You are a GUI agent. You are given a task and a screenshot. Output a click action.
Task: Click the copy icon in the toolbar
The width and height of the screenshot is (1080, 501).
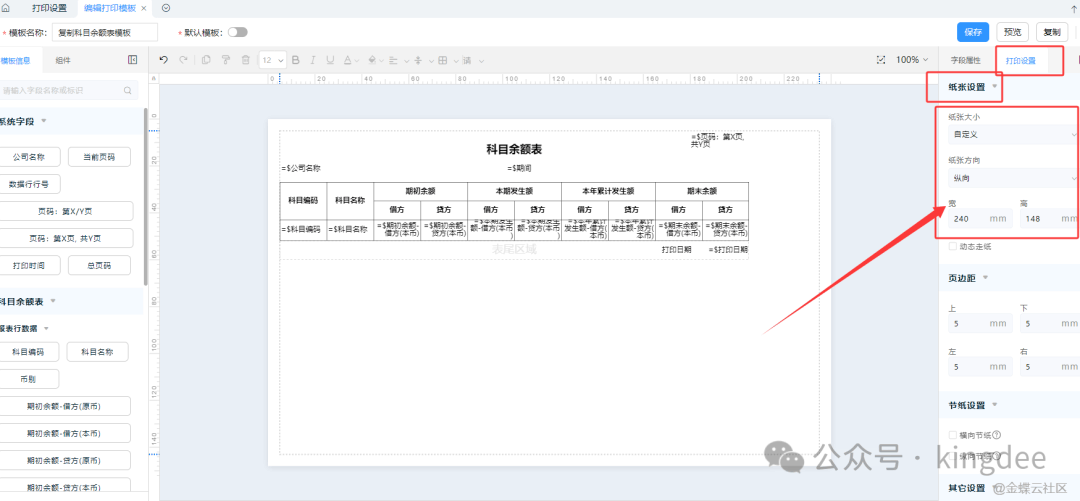(x=206, y=60)
